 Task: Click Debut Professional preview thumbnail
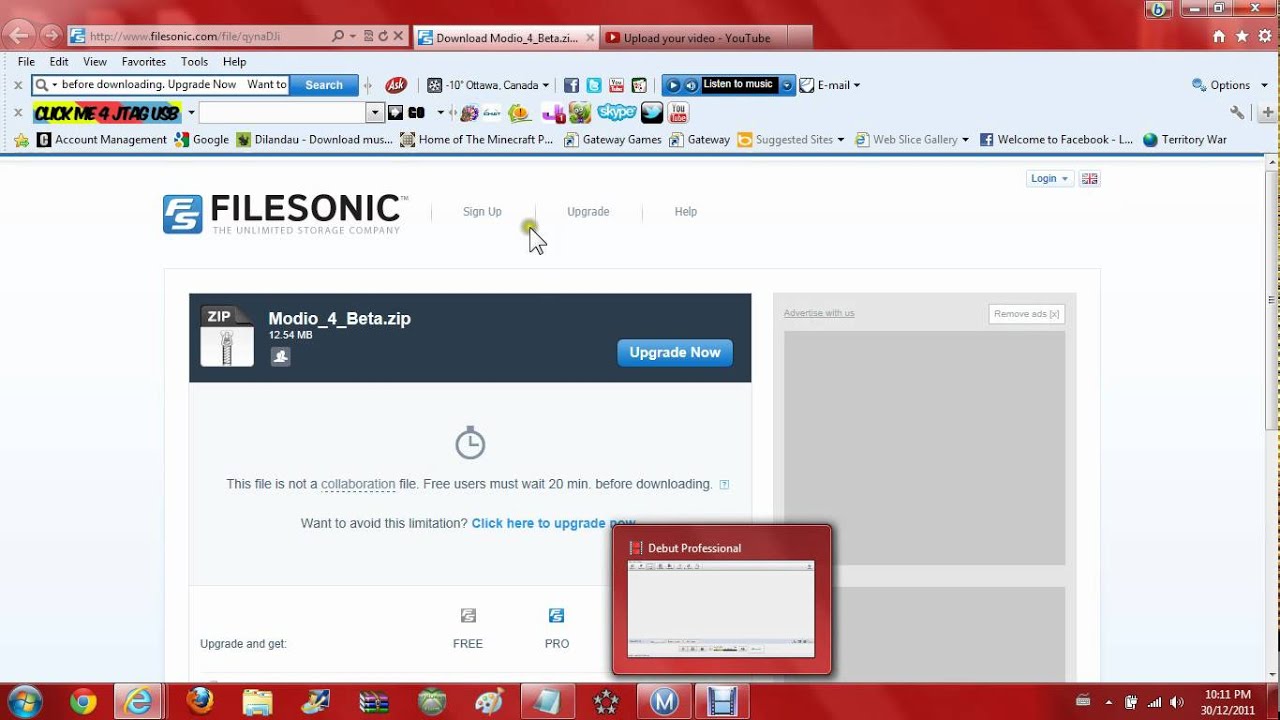pos(721,609)
